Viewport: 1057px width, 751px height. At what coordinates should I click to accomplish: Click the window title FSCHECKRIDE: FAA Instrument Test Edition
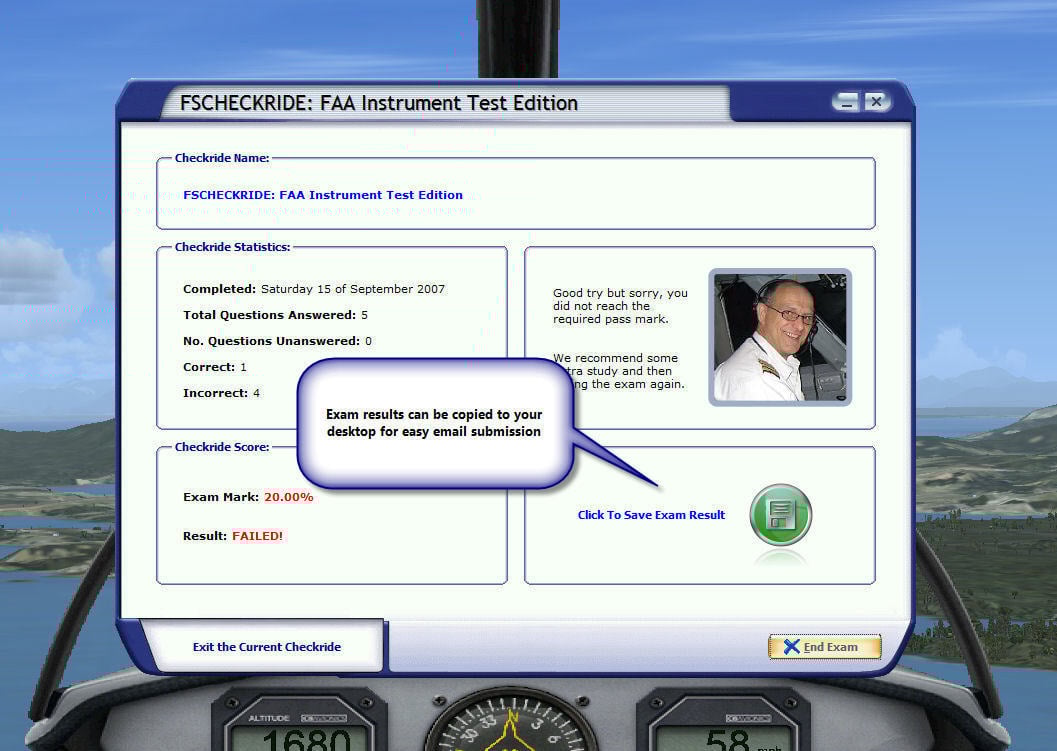pyautogui.click(x=379, y=103)
